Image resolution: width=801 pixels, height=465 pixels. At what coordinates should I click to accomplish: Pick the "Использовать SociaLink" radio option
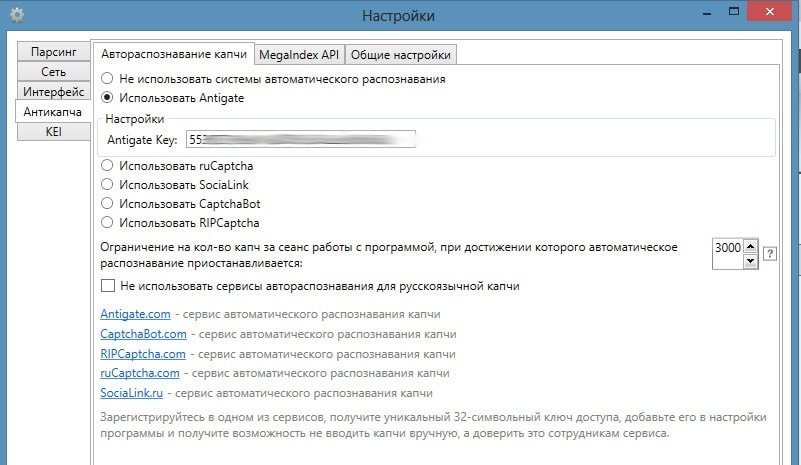[108, 185]
